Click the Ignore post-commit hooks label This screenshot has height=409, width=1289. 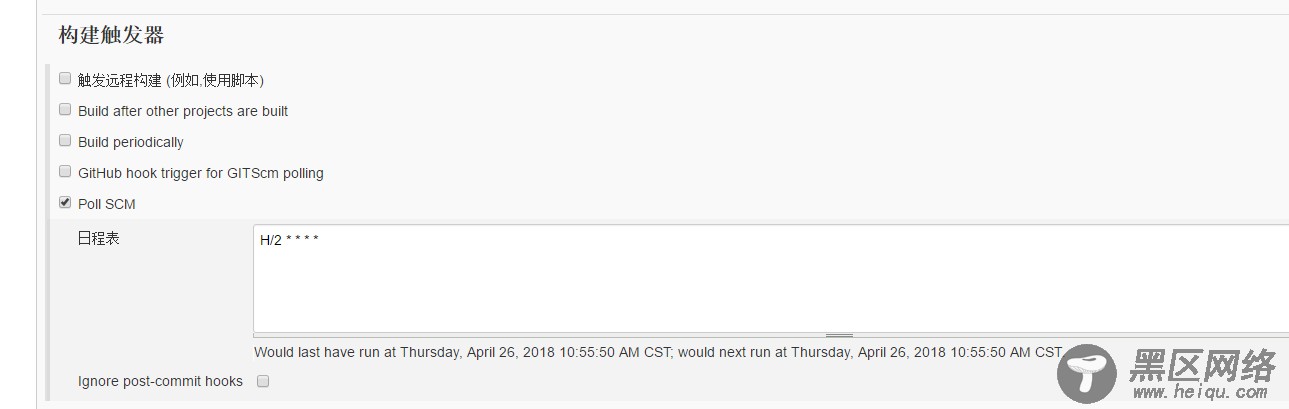tap(160, 381)
